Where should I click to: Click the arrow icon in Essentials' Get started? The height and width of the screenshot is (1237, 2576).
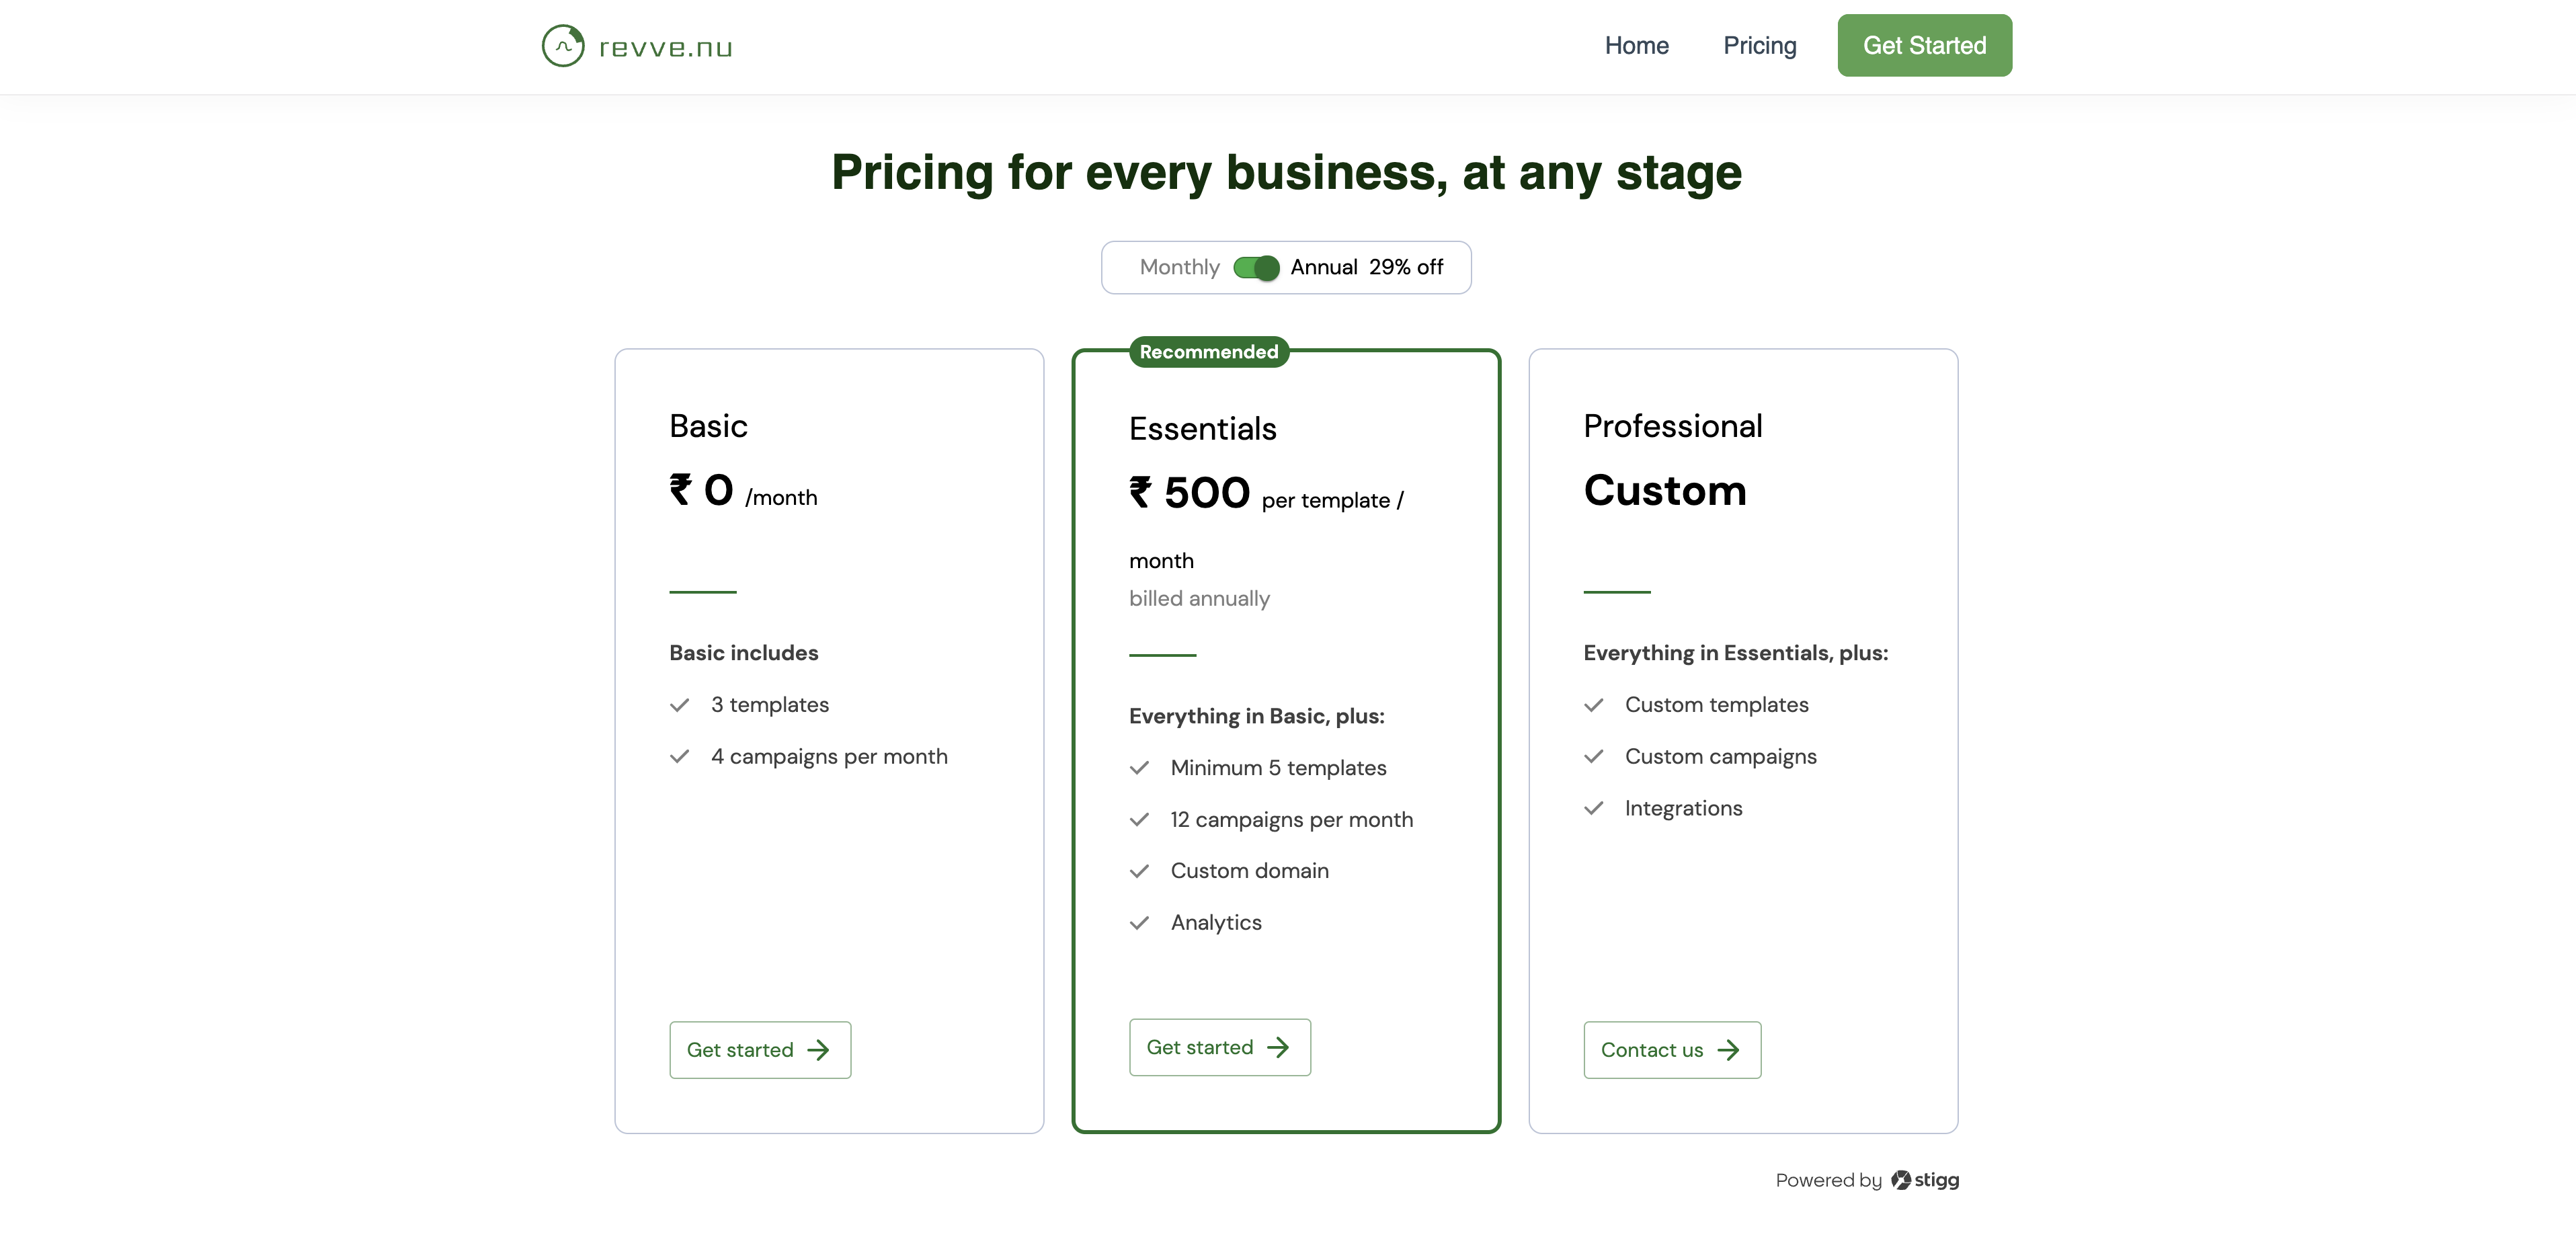[x=1278, y=1047]
